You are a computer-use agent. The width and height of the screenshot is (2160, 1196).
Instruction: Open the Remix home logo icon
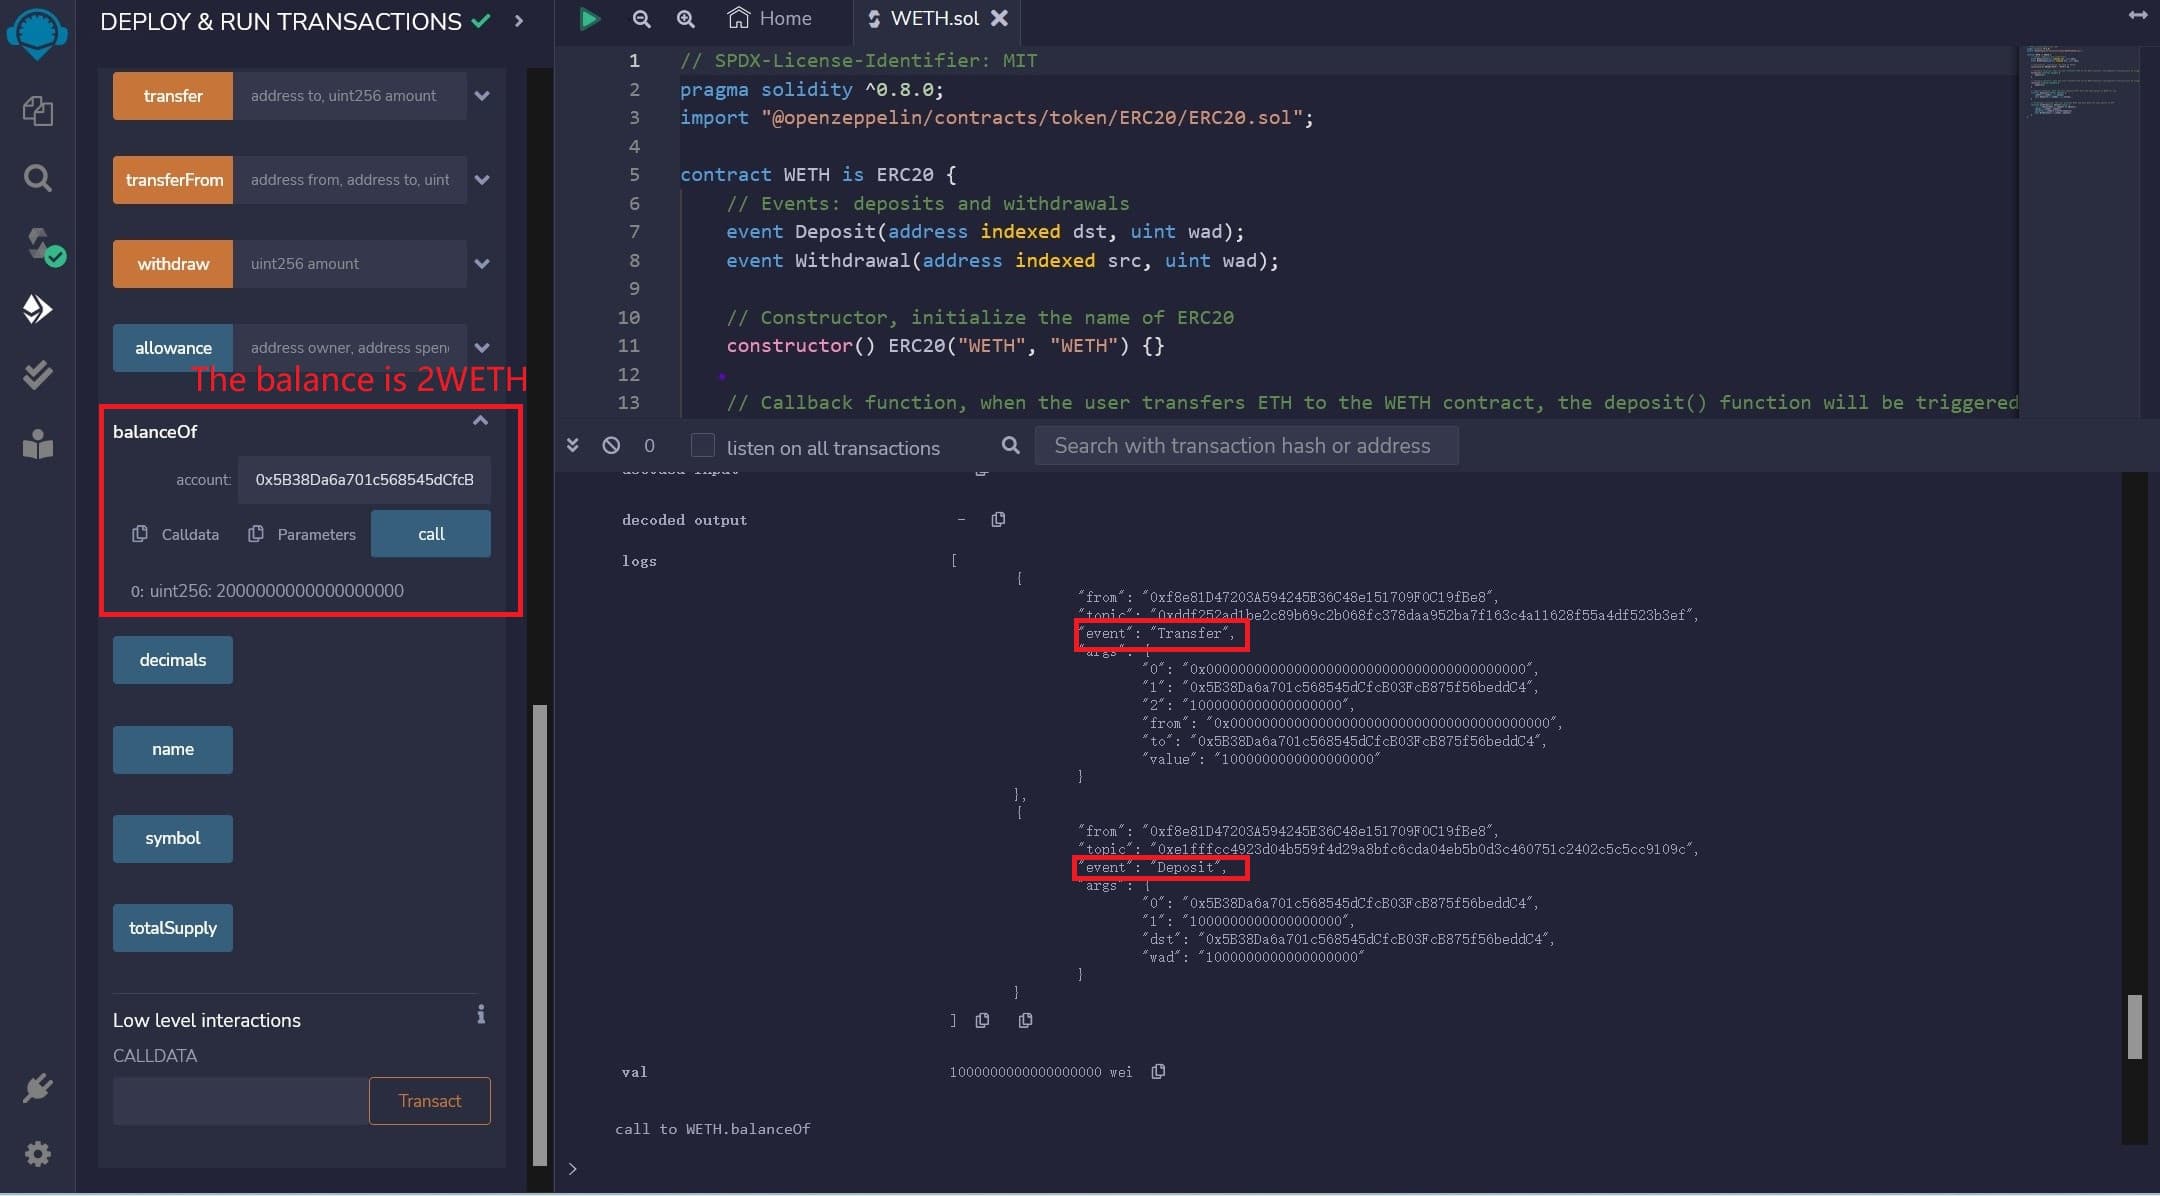[37, 33]
